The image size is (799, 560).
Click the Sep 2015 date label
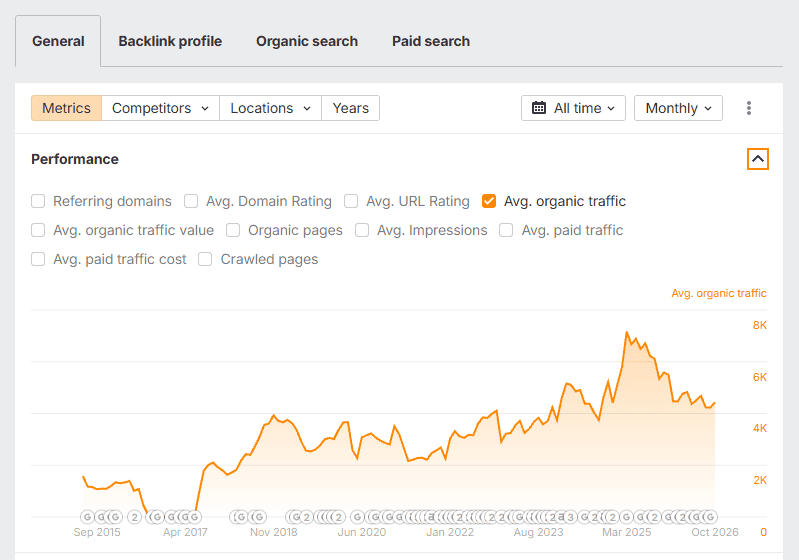click(x=97, y=532)
